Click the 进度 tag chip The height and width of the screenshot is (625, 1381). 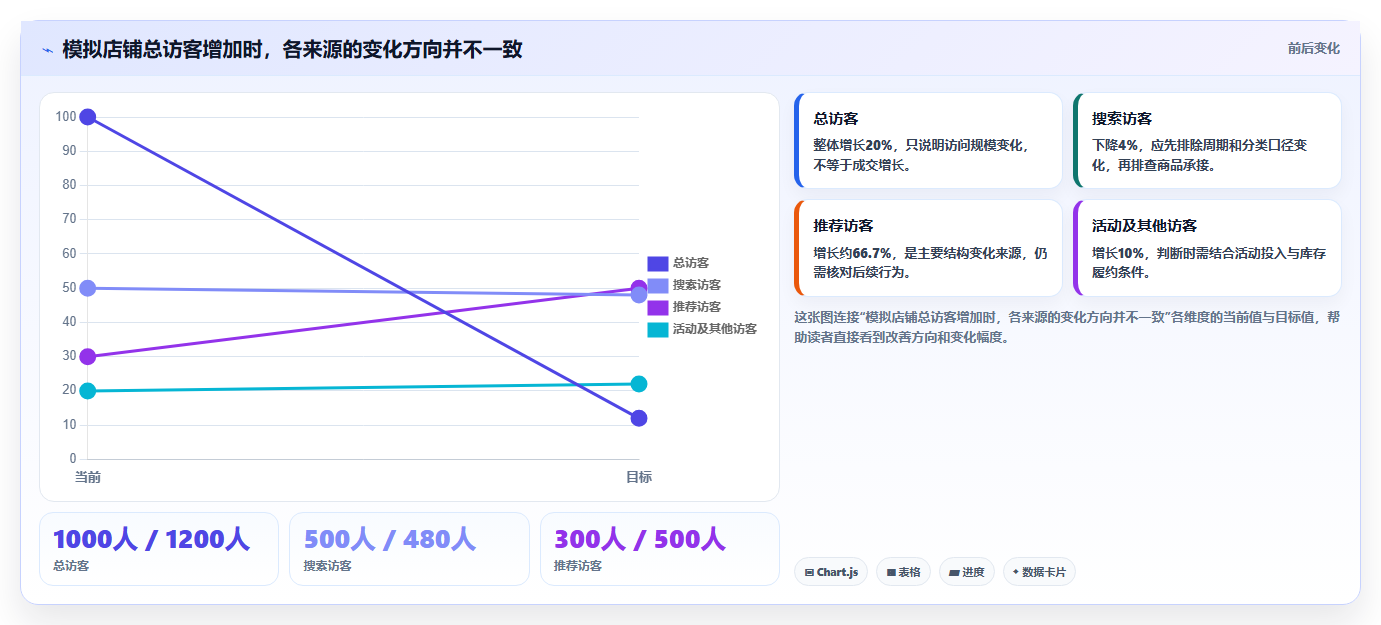pos(967,572)
